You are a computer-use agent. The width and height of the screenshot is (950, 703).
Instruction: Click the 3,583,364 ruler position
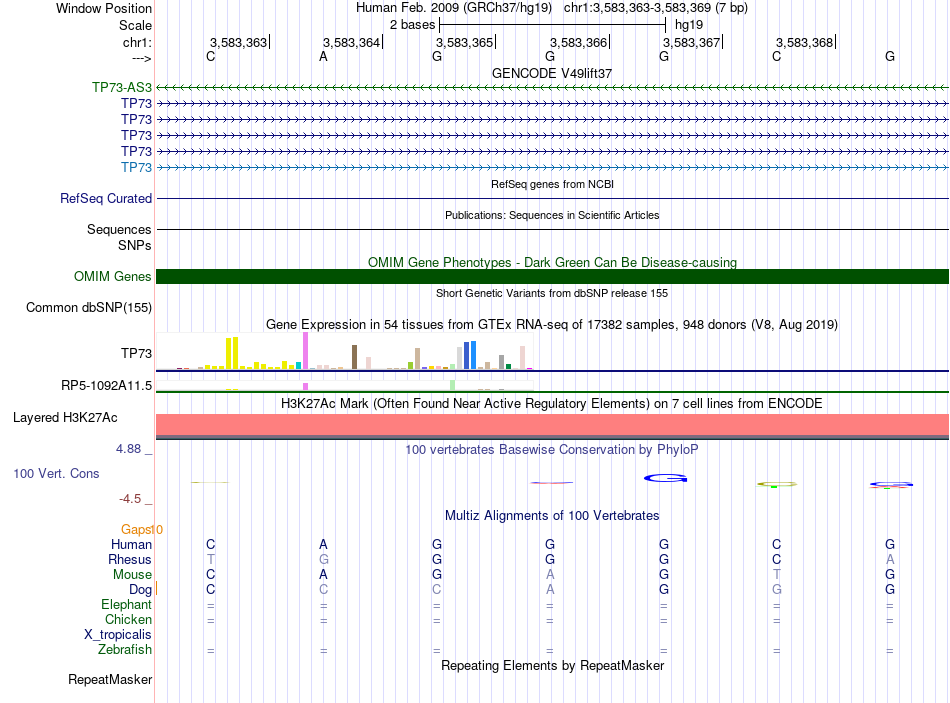[351, 42]
